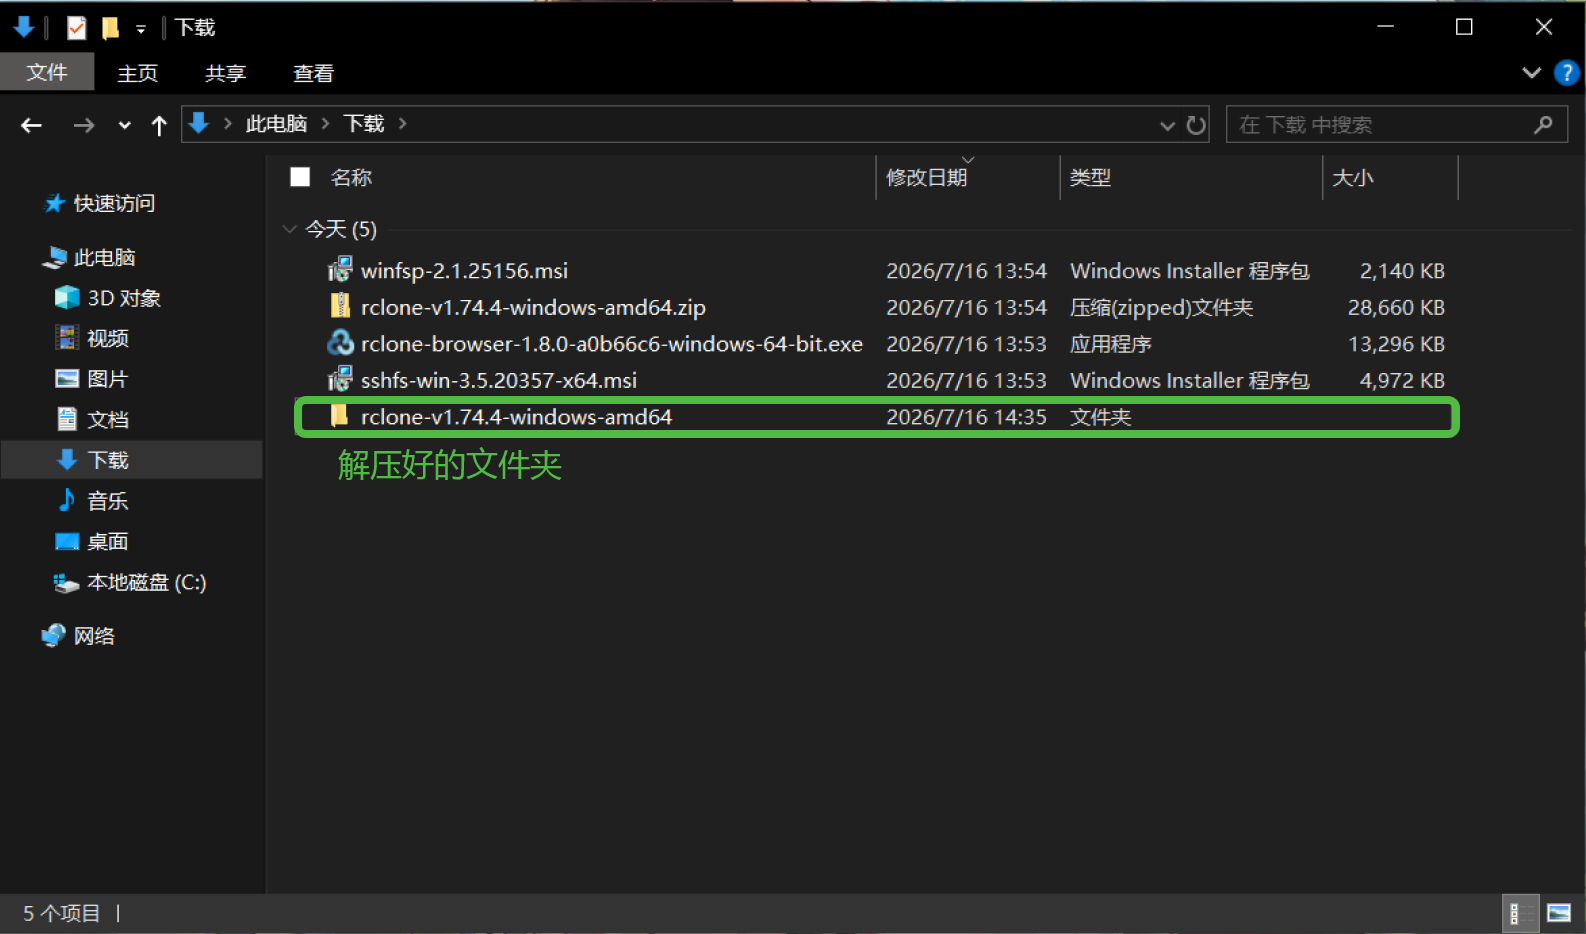Viewport: 1586px width, 934px height.
Task: Expand the address bar history dropdown
Action: point(1167,125)
